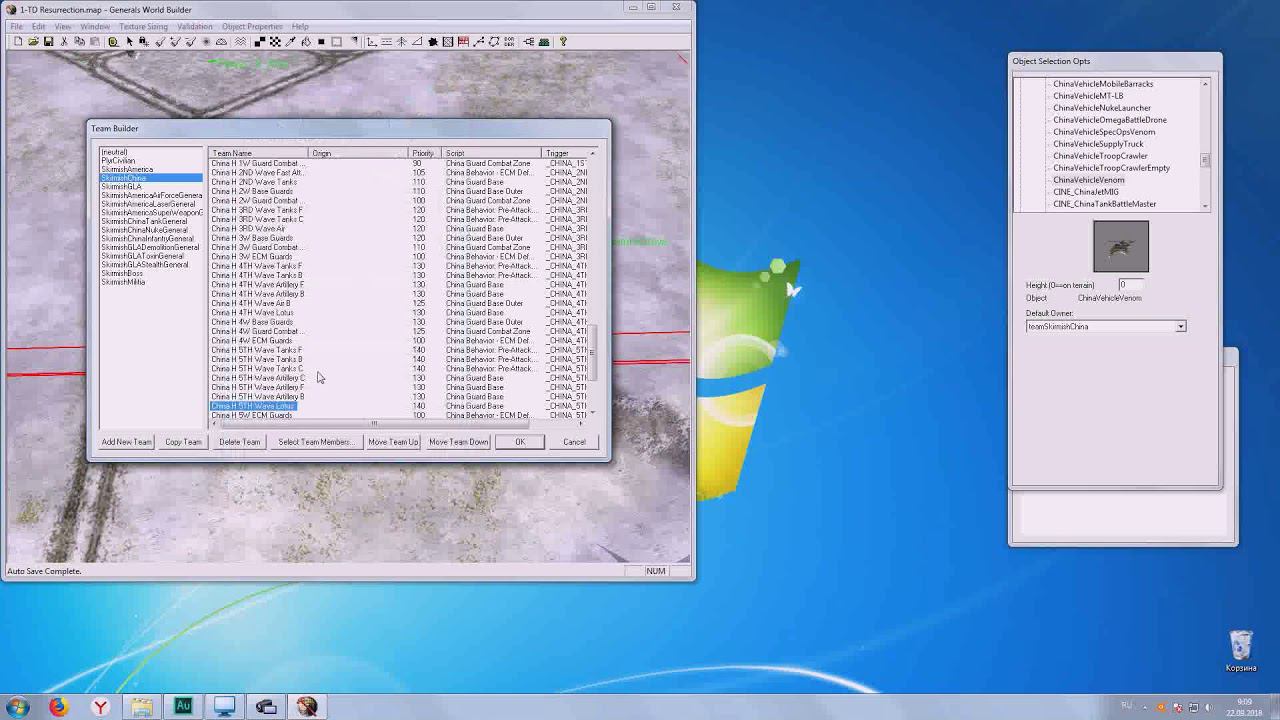This screenshot has height=720, width=1280.
Task: Select SkirmishAmerica in the player list
Action: tap(127, 169)
